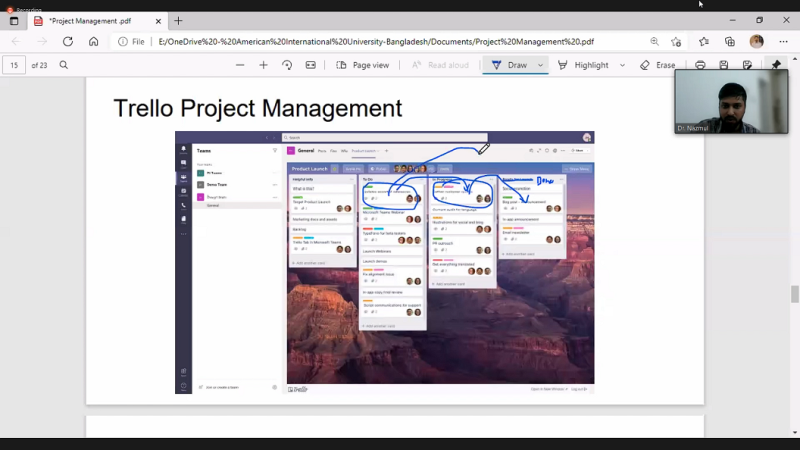Screen dimensions: 800x450
Task: Toggle the Highlight tool
Action: (x=584, y=65)
